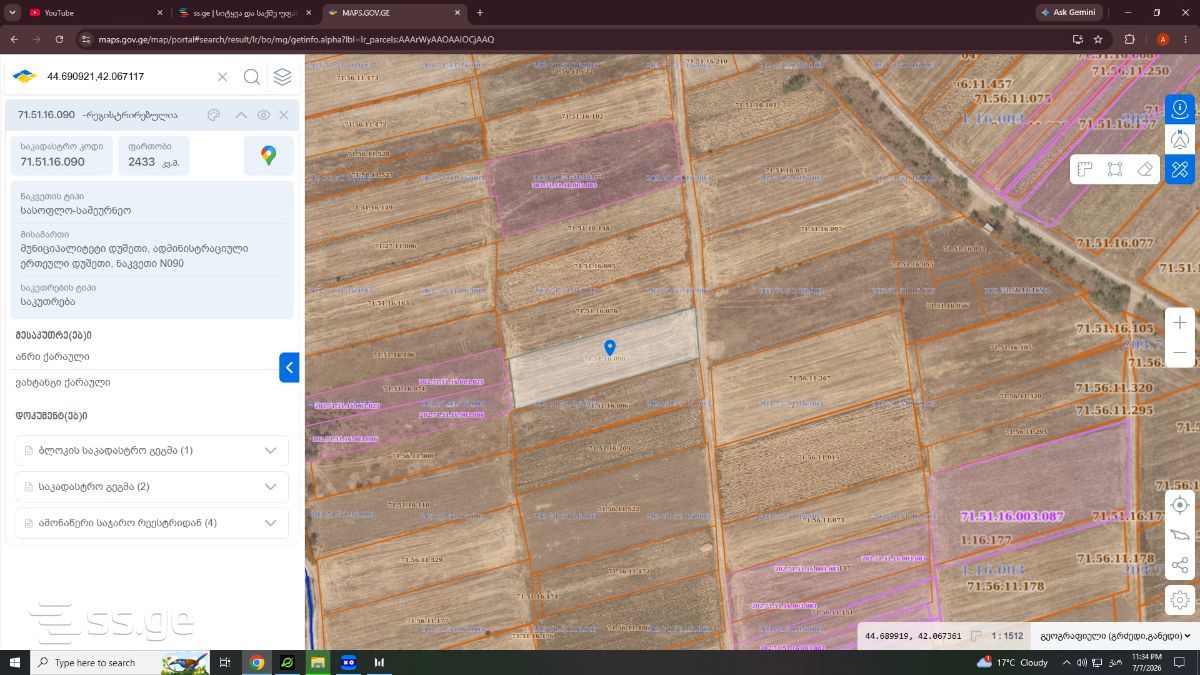Select the MAPS.GOV.GE tab
Image resolution: width=1200 pixels, height=675 pixels.
(395, 12)
